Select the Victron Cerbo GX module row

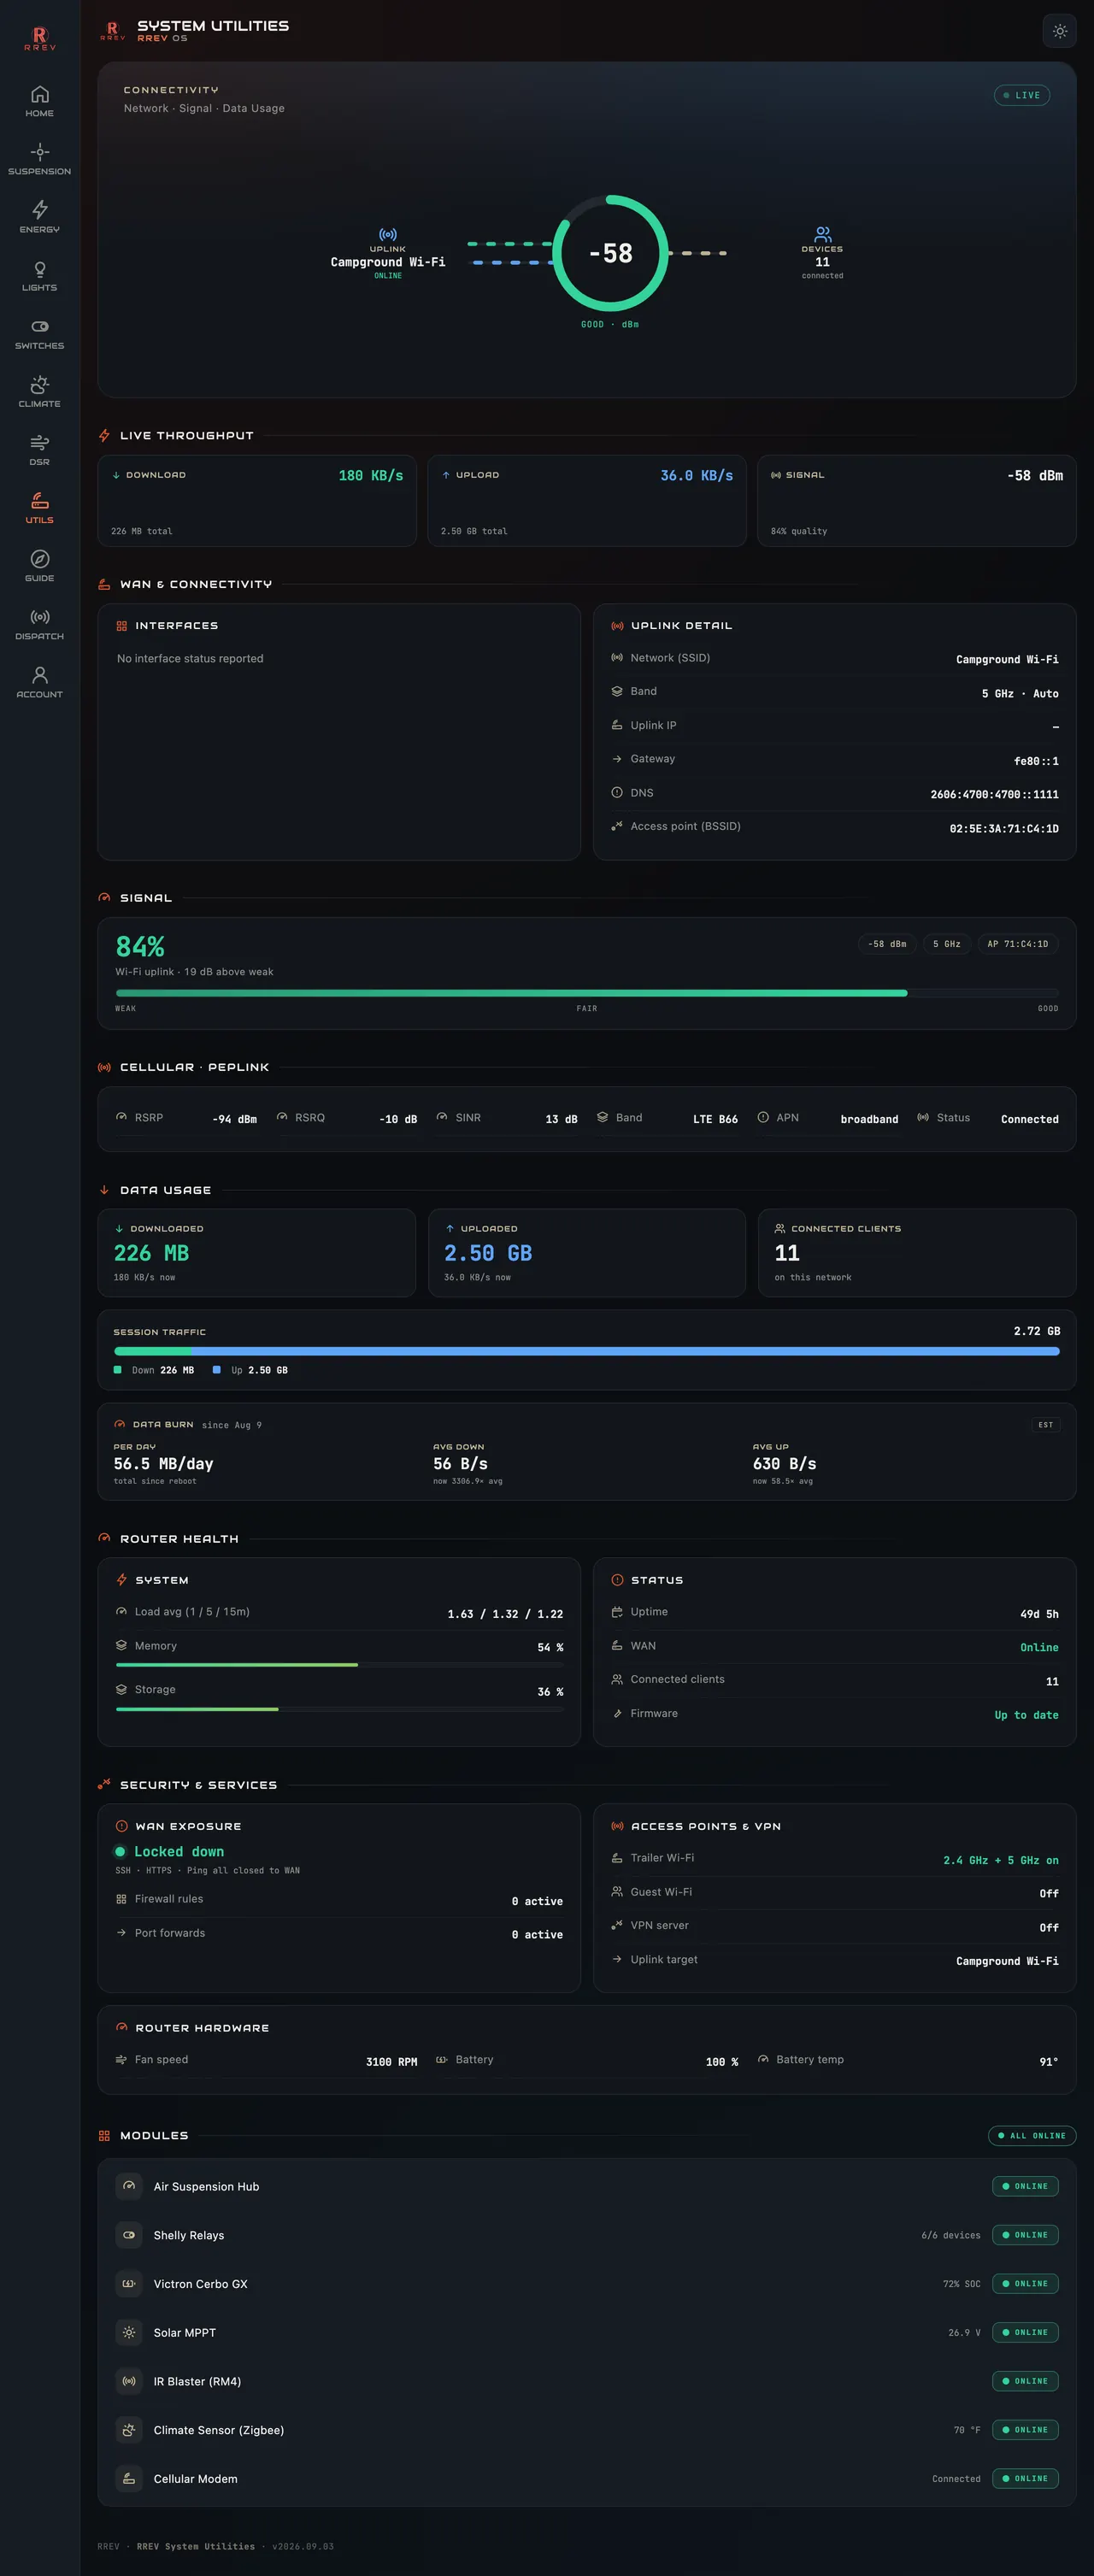point(587,2284)
